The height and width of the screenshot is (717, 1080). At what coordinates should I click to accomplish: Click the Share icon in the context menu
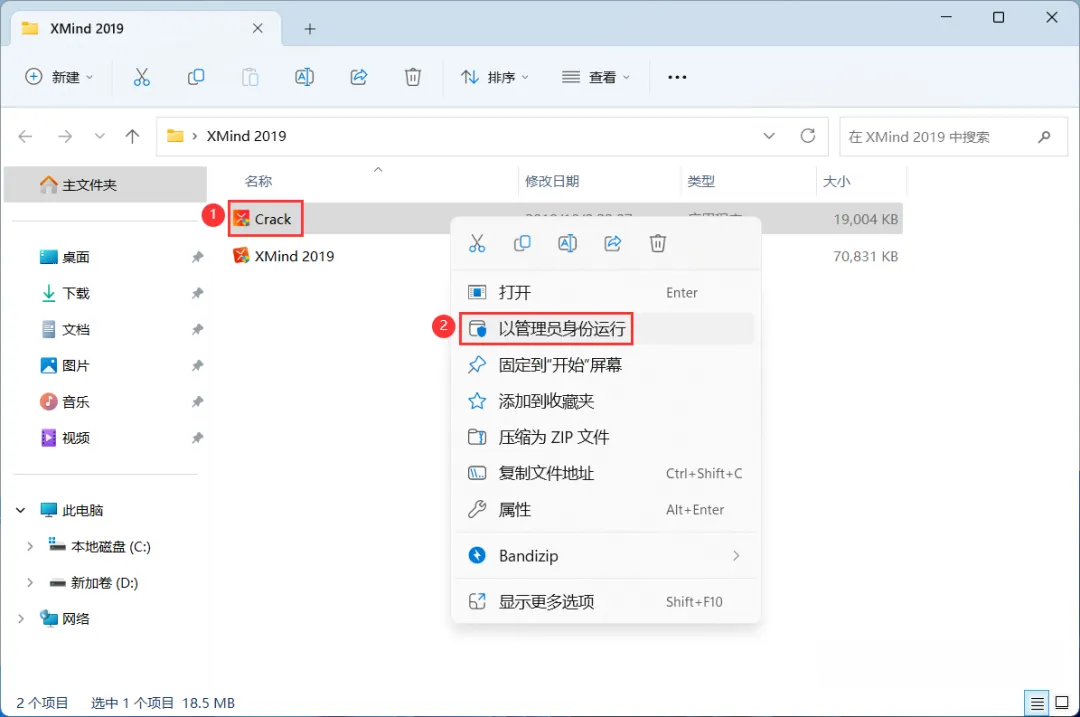point(613,243)
